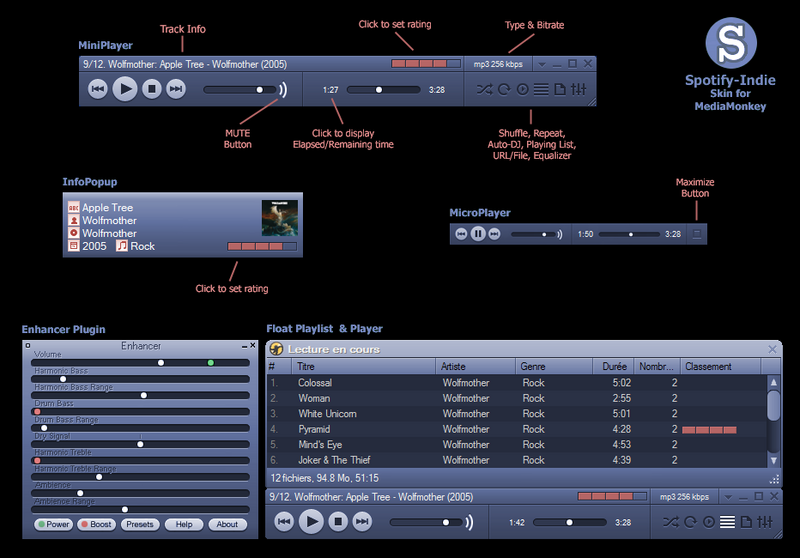Click the Enhancer top-left menu box

pyautogui.click(x=28, y=346)
